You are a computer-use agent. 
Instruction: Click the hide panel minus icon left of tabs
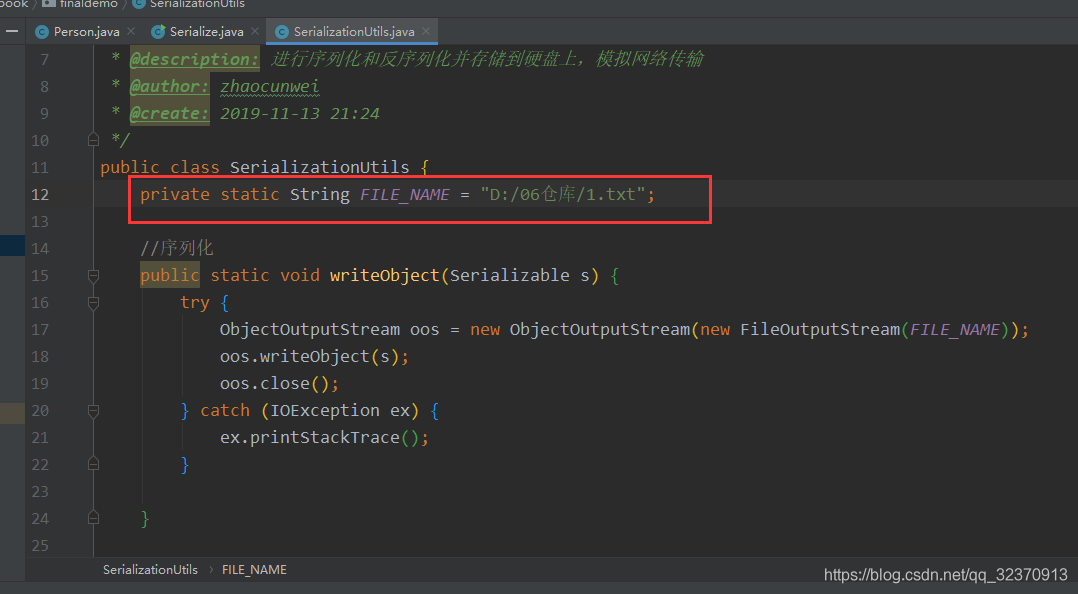pos(12,31)
